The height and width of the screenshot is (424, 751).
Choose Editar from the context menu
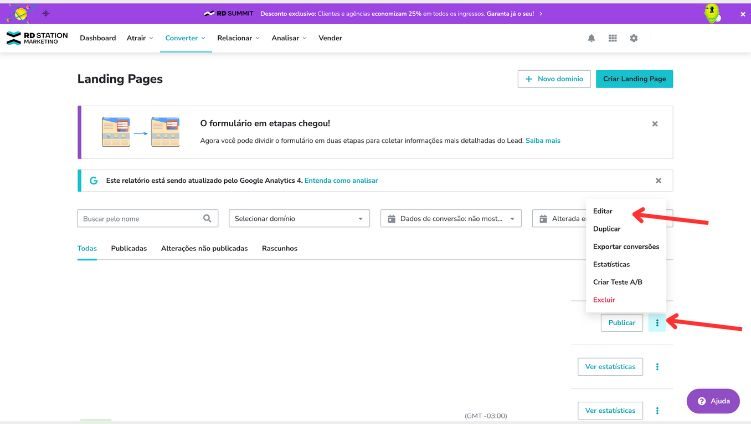tap(603, 211)
